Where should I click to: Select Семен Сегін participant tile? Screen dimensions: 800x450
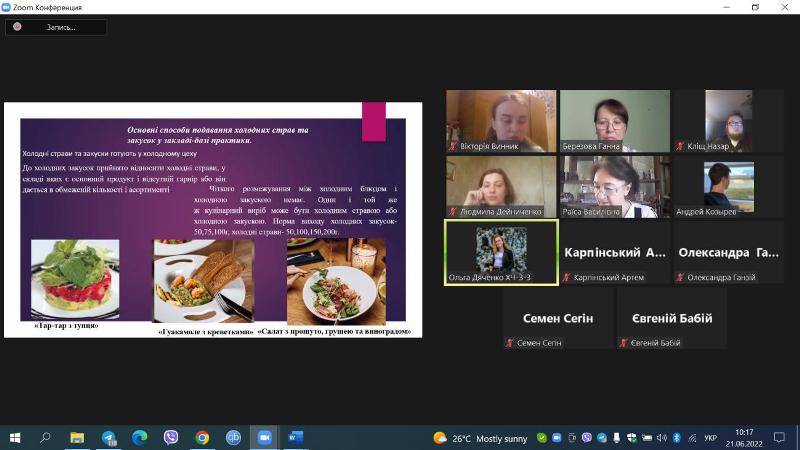[558, 318]
